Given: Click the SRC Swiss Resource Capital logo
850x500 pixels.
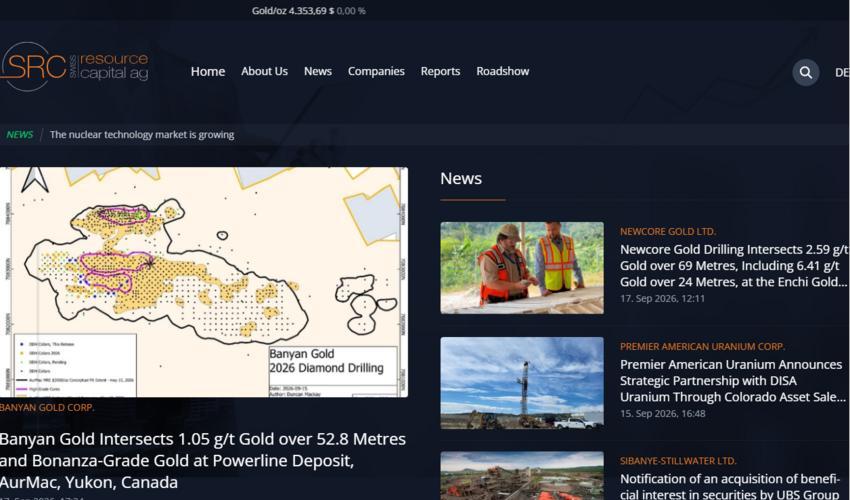Looking at the screenshot, I should click(x=74, y=67).
